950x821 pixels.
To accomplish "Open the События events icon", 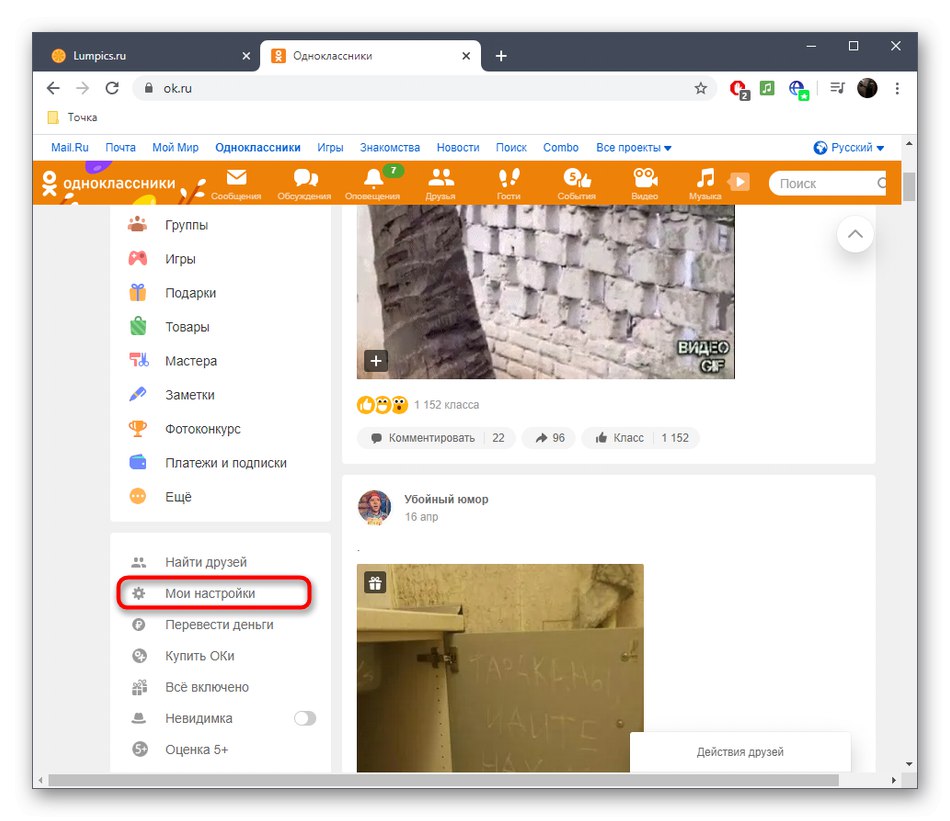I will (576, 184).
